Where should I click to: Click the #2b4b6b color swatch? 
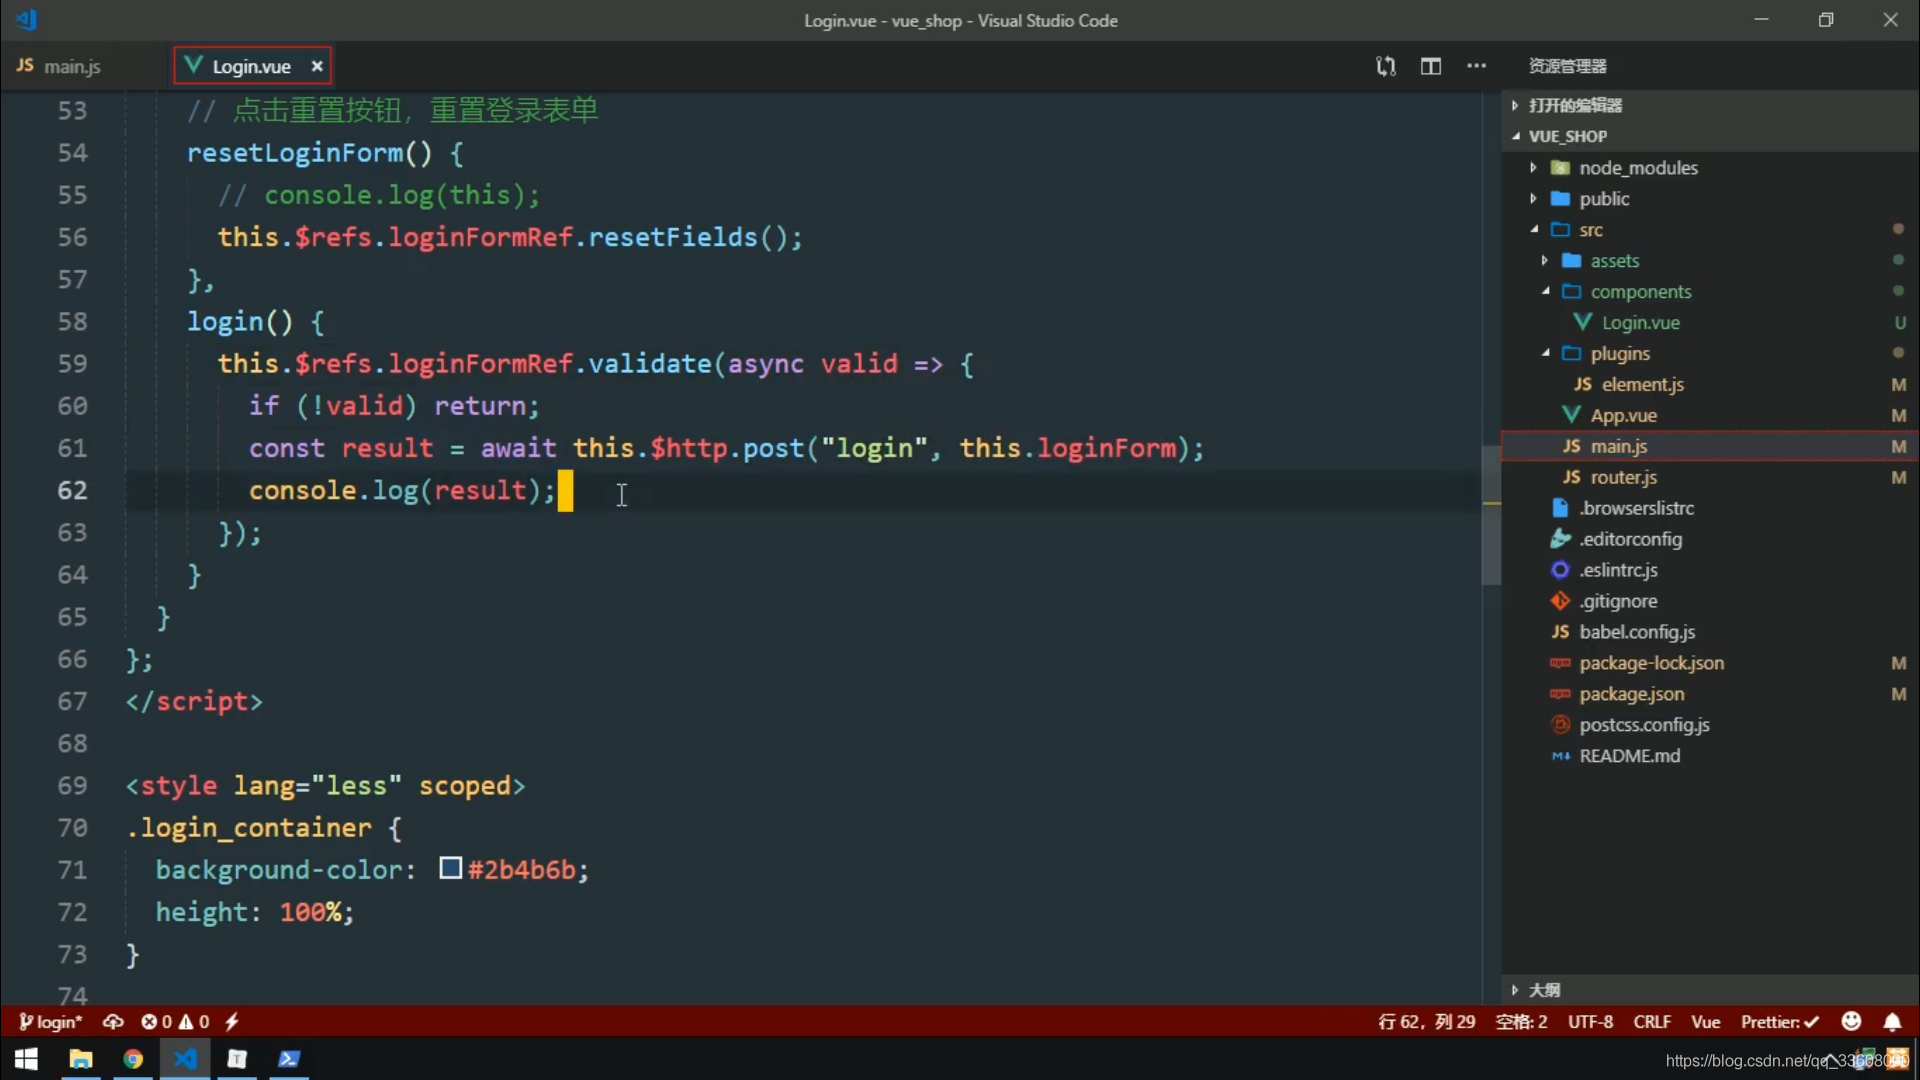tap(450, 869)
